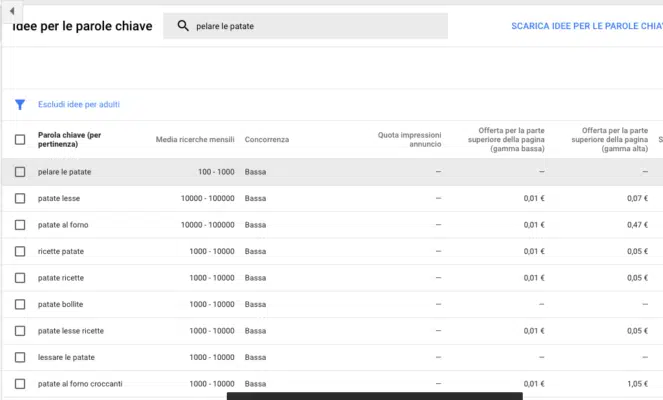Screen dimensions: 663x400
Task: Sort by 'Media ricerche mensili' column header
Action: [x=195, y=140]
